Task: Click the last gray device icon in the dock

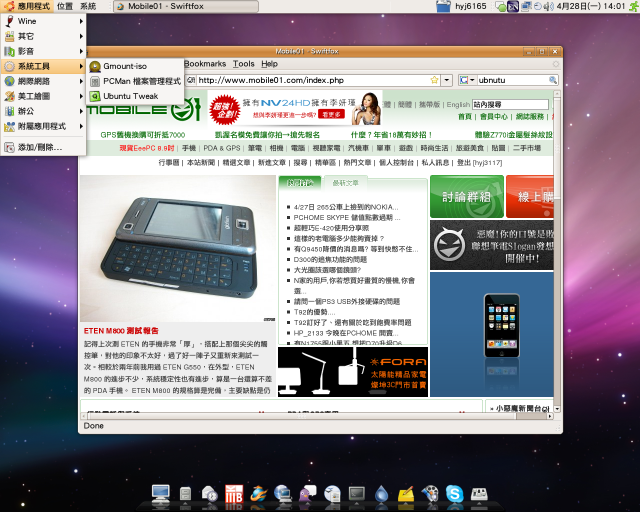Action: coord(479,494)
